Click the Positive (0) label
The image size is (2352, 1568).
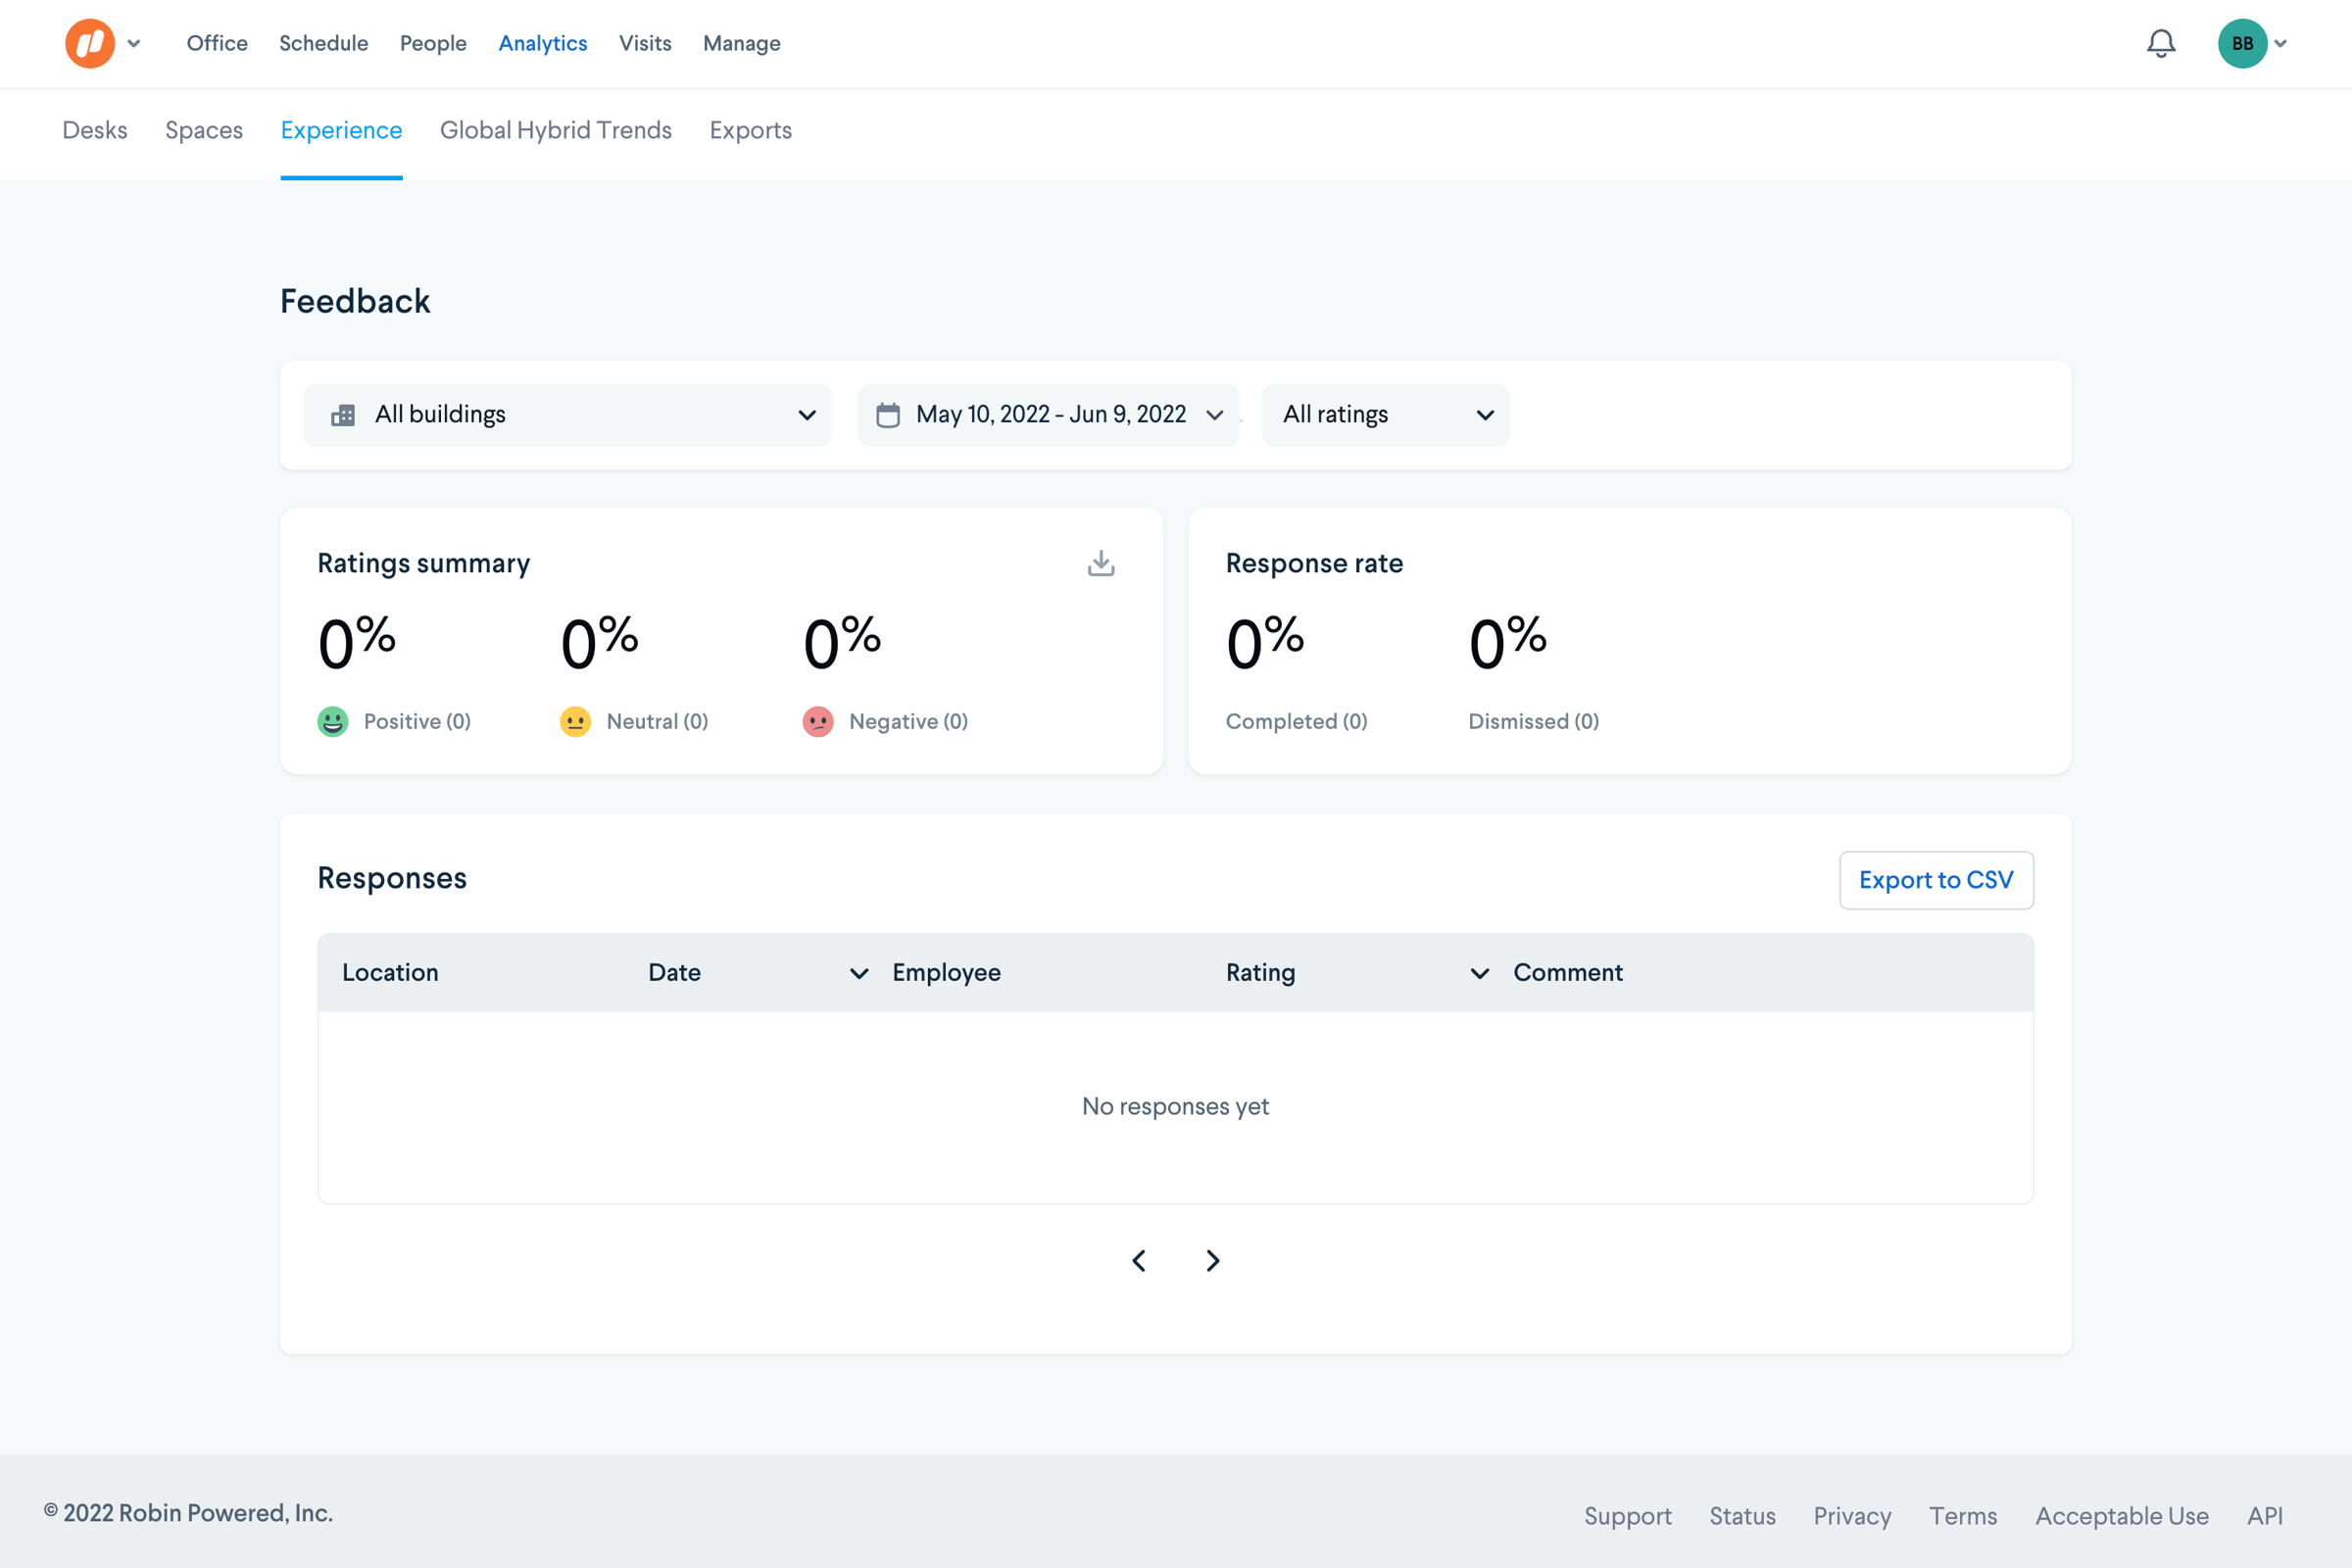coord(417,721)
